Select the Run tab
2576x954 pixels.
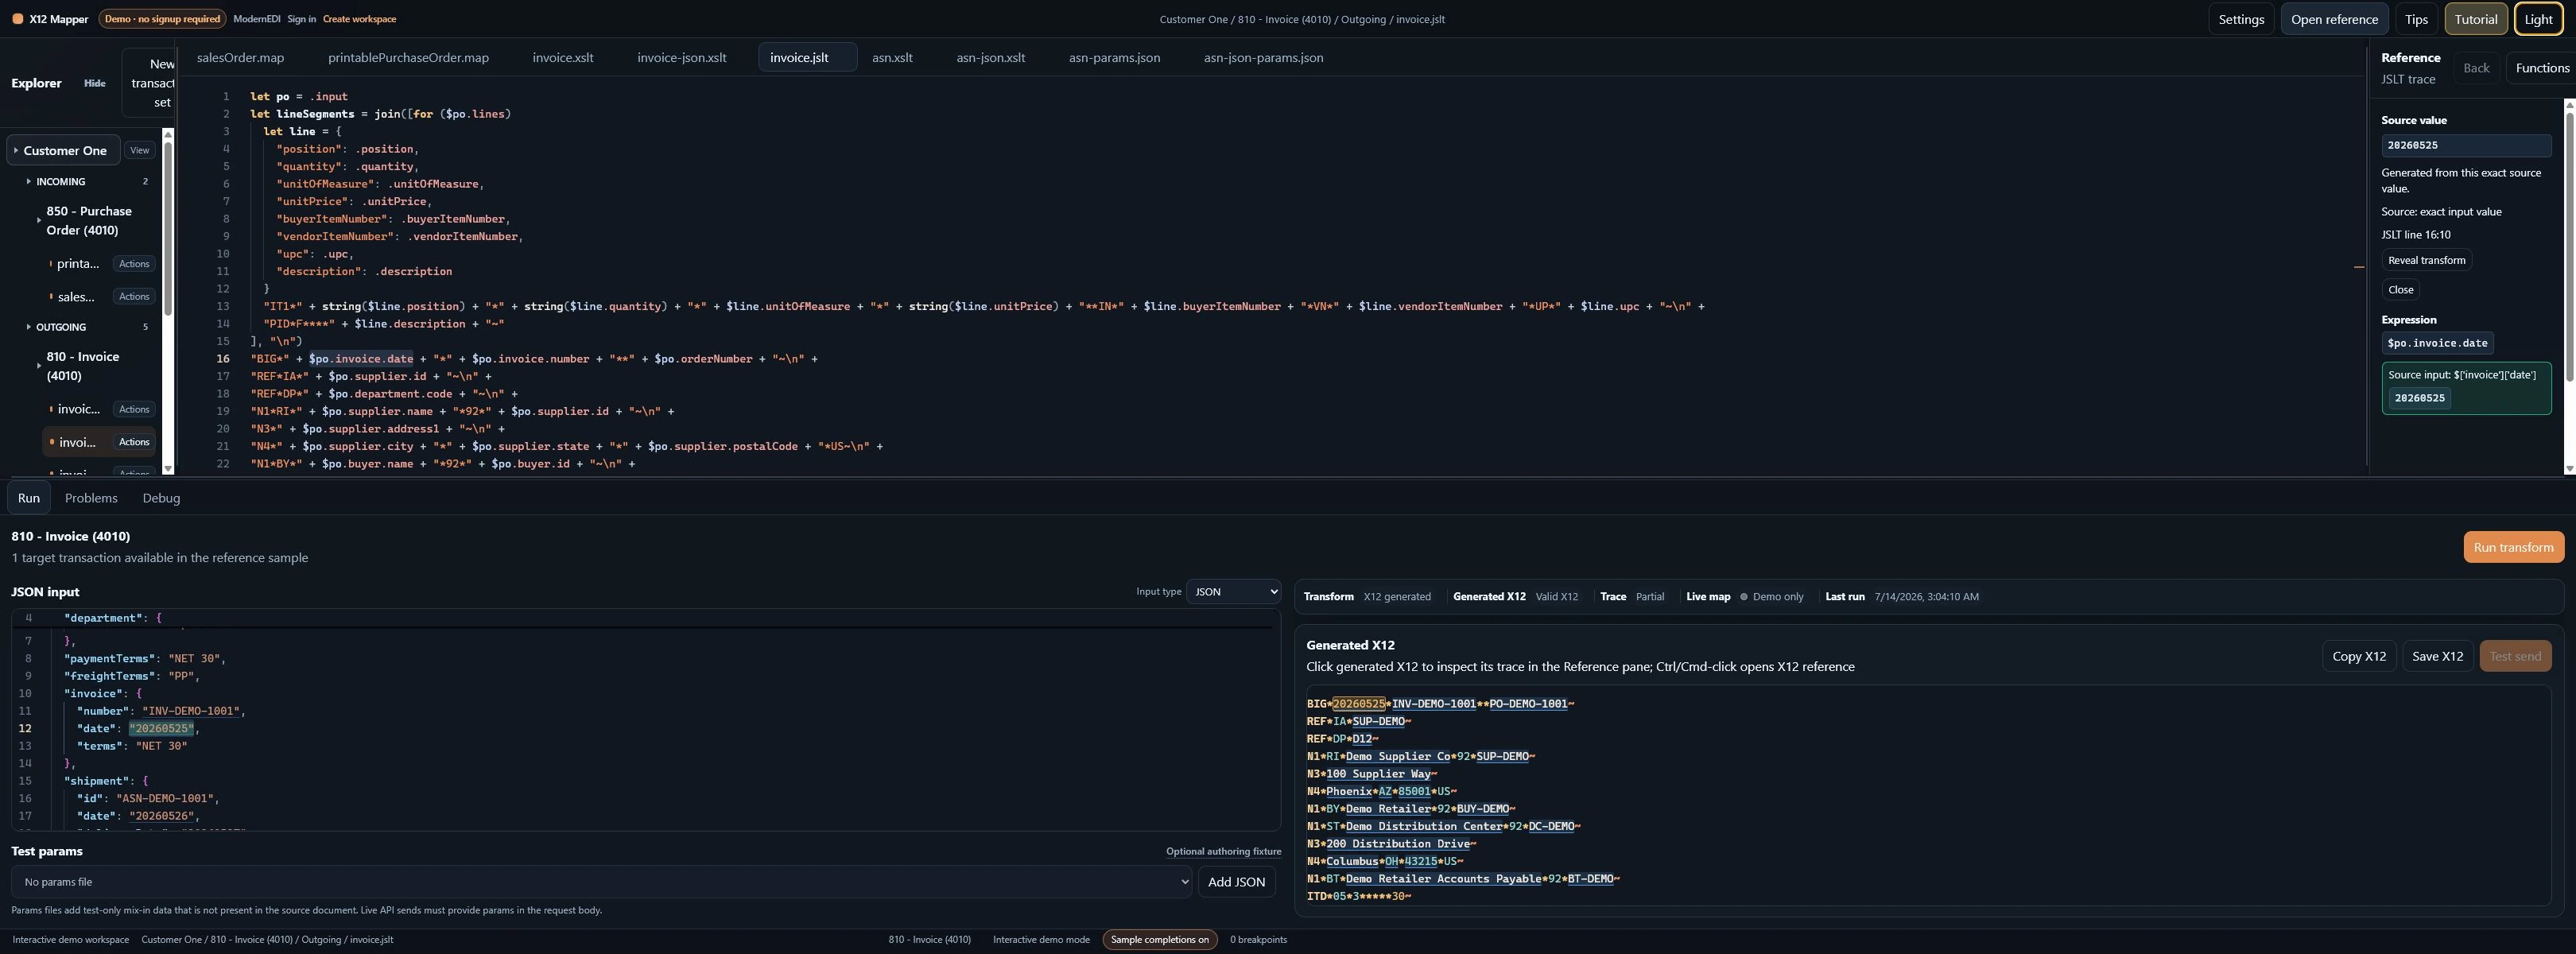pos(29,498)
